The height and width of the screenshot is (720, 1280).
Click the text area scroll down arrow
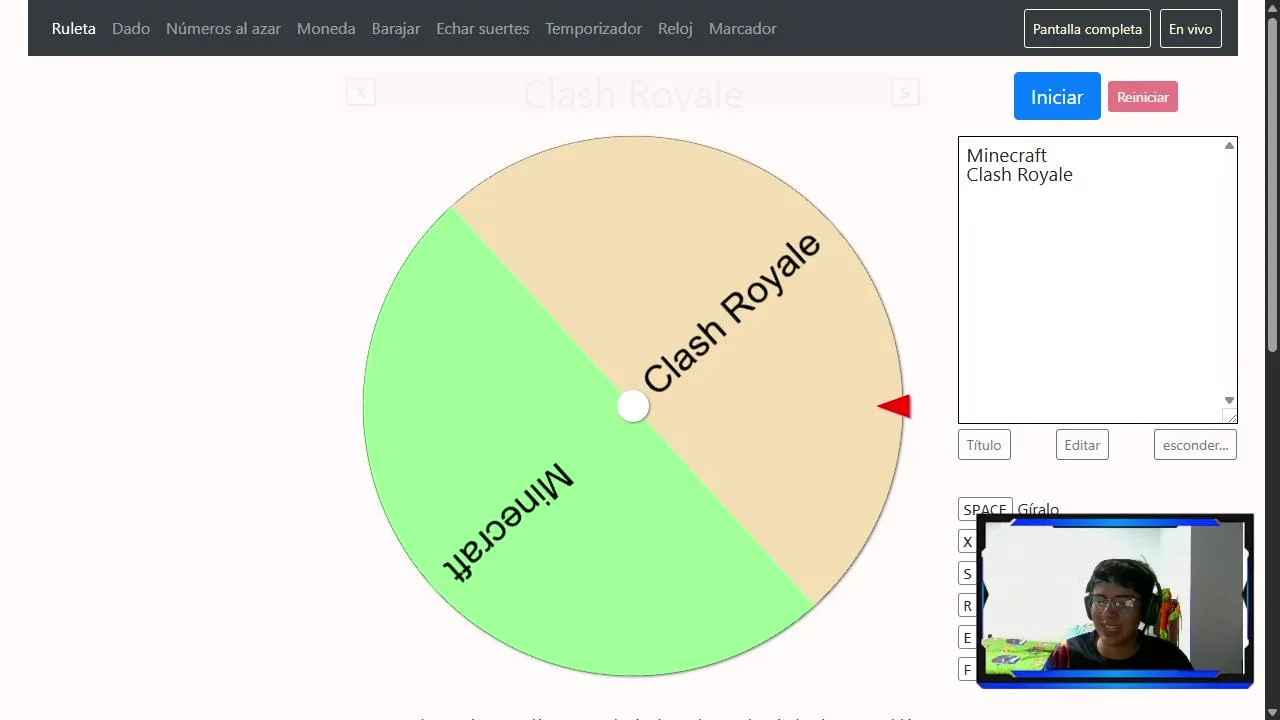(x=1229, y=401)
